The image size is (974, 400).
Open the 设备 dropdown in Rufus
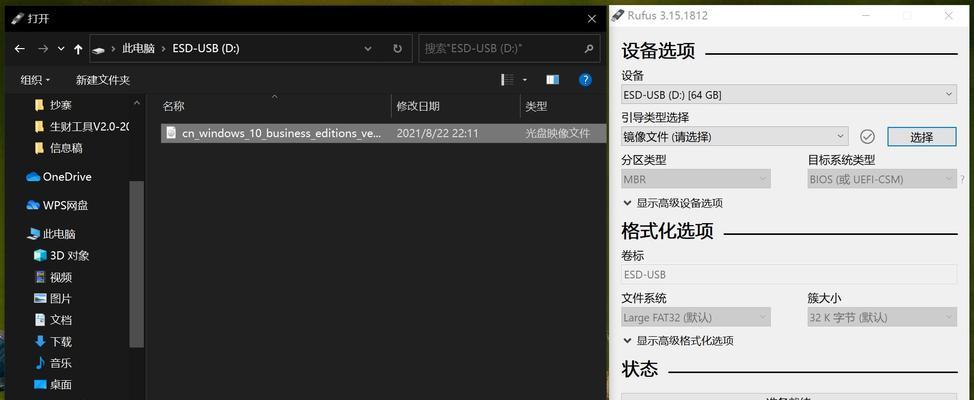click(x=789, y=95)
